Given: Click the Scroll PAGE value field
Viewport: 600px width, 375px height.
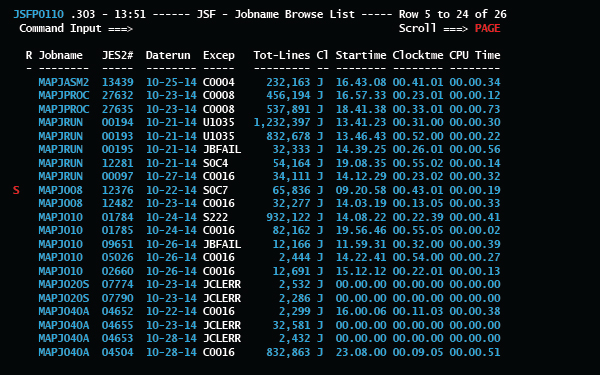Looking at the screenshot, I should (488, 29).
